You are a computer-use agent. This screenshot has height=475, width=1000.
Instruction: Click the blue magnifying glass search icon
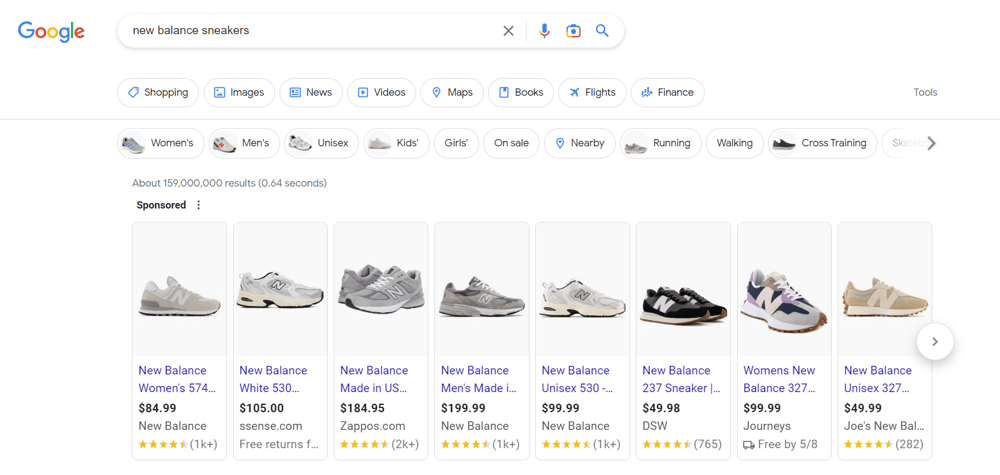602,31
